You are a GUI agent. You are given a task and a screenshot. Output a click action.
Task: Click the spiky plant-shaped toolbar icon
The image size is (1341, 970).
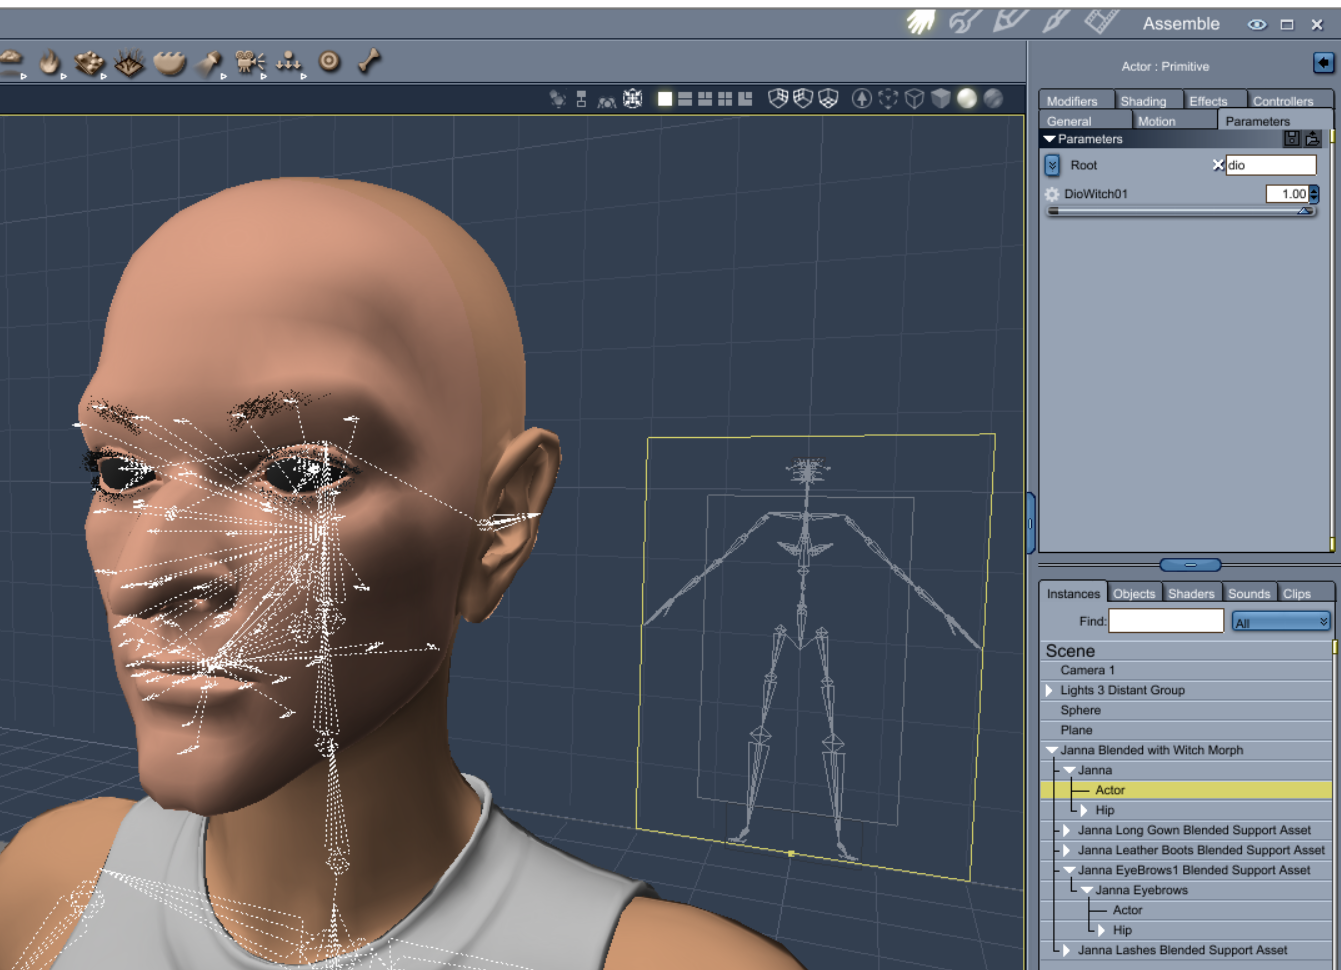tap(129, 63)
